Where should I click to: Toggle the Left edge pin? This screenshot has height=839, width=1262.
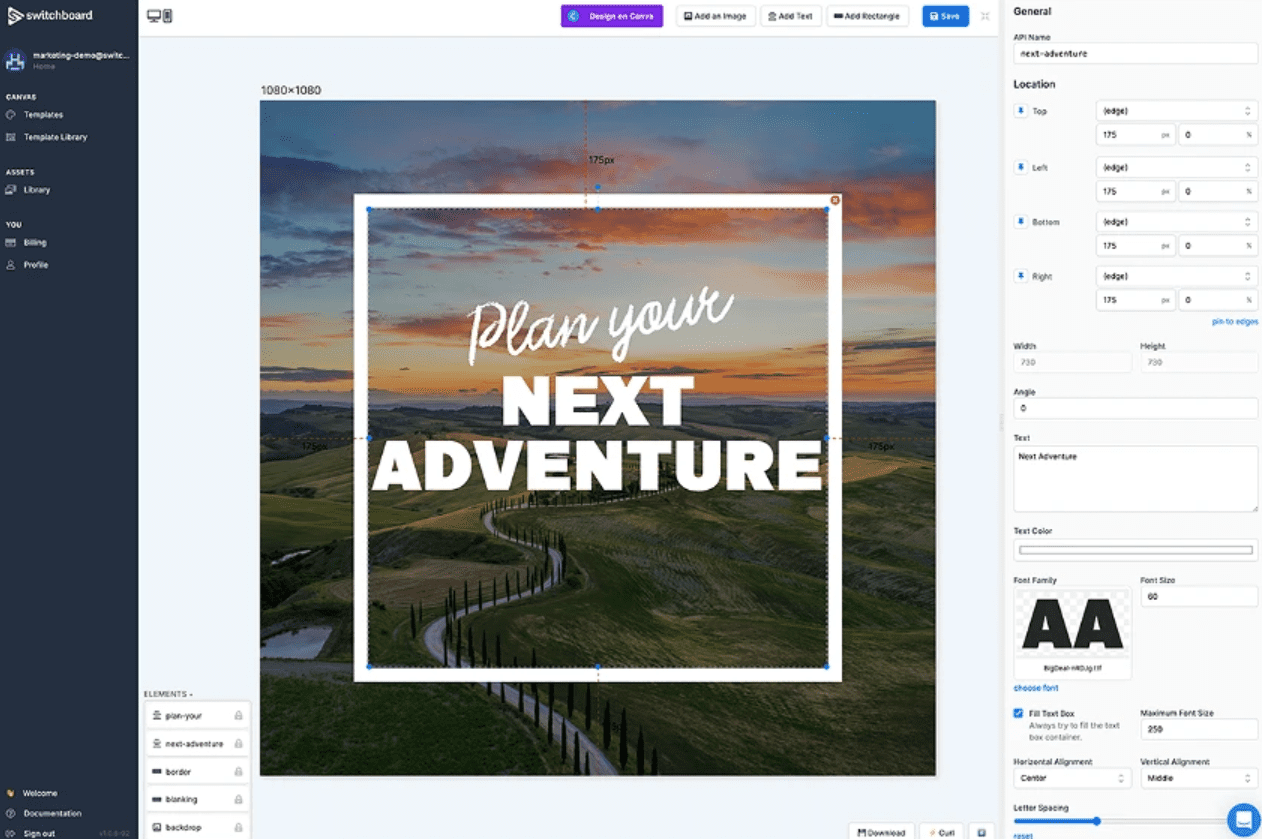(1021, 167)
